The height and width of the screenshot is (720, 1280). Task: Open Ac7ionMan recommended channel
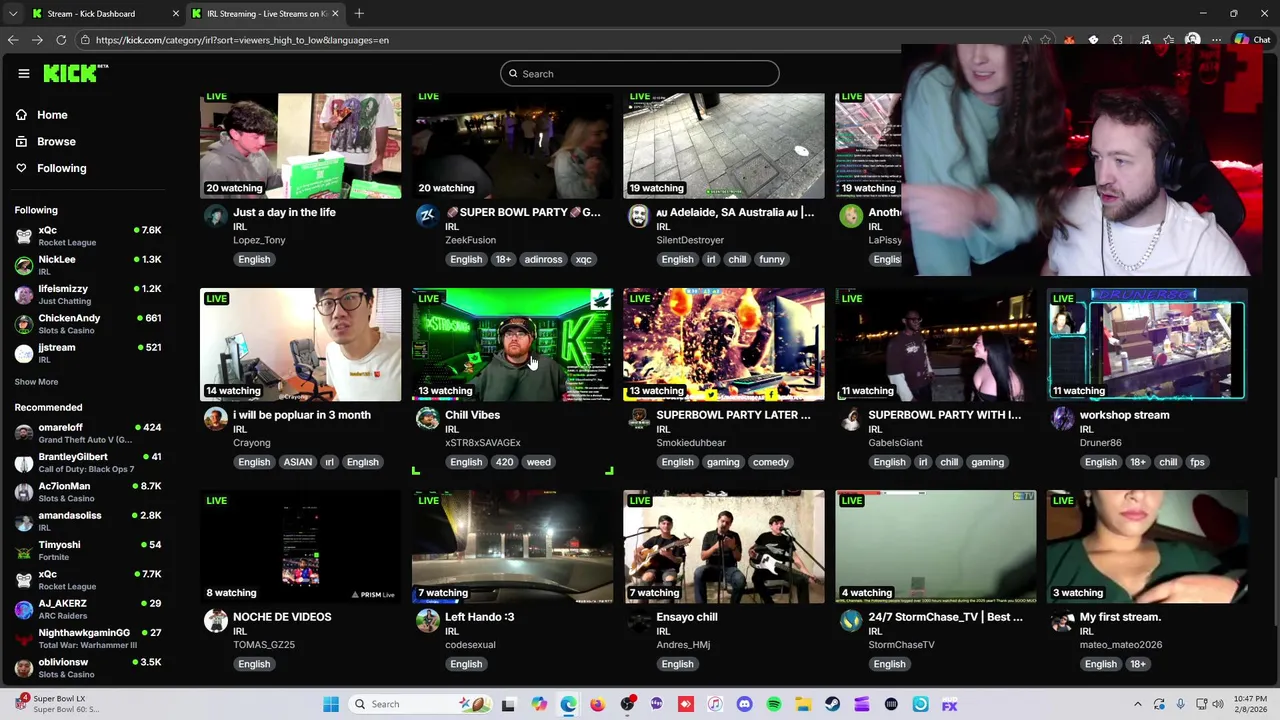tap(88, 492)
